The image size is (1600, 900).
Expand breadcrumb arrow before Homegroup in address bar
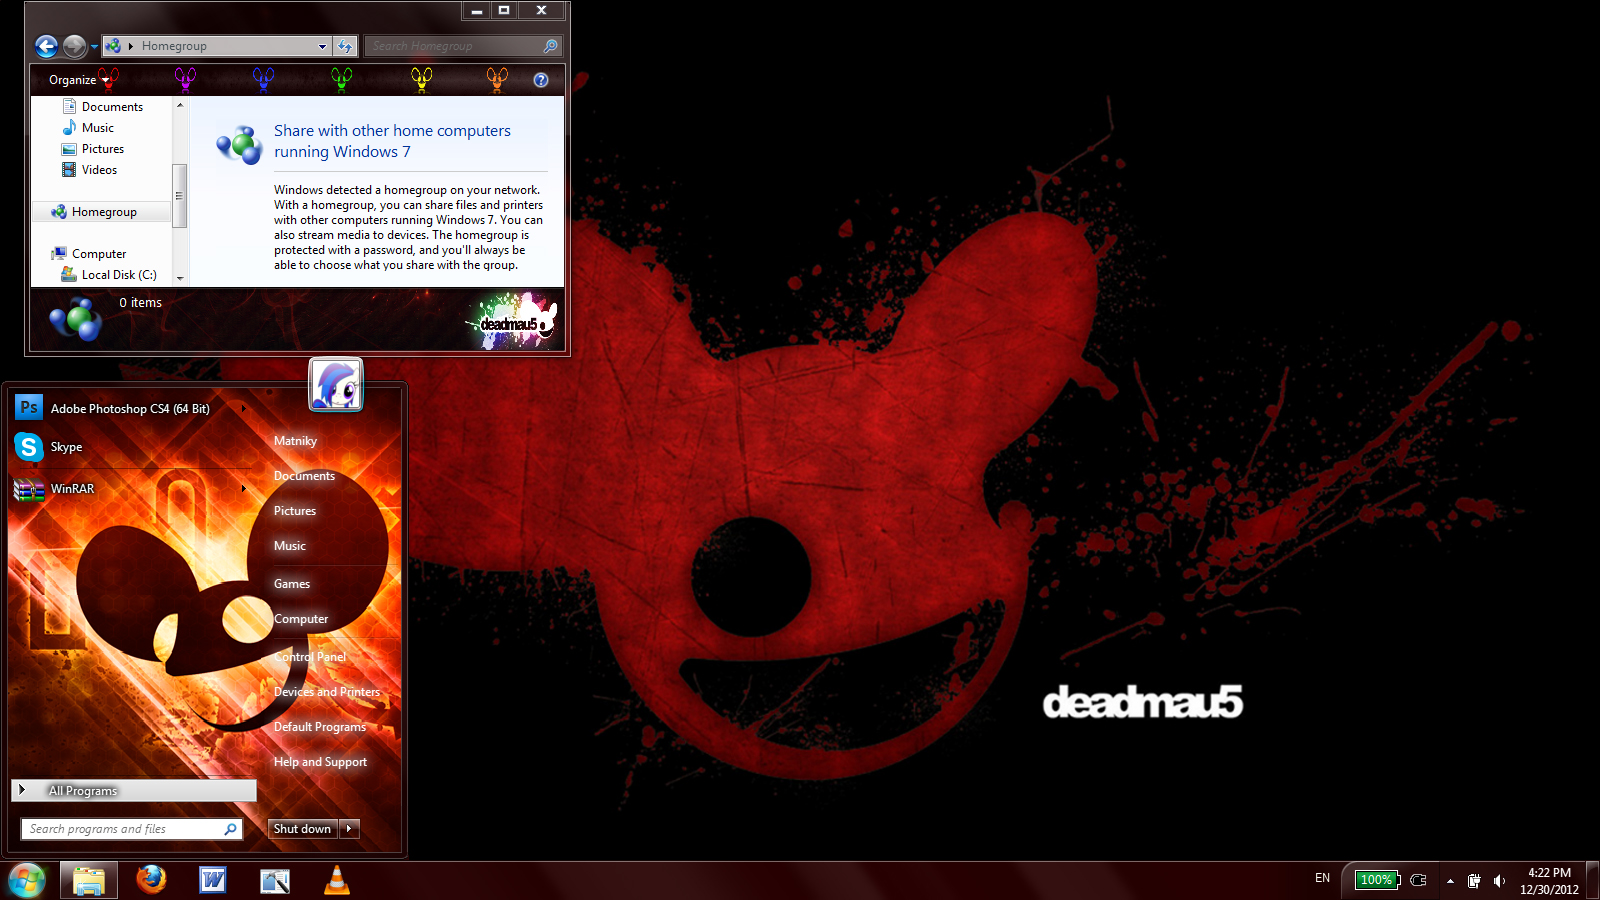click(x=131, y=46)
